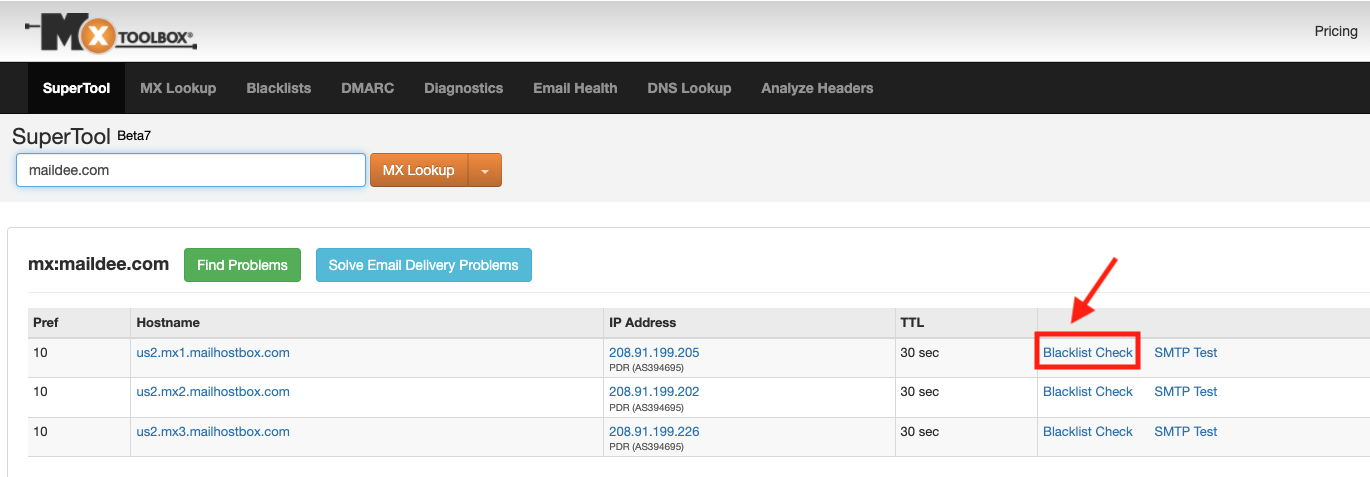Open the DNS Lookup tab
The width and height of the screenshot is (1370, 477).
pyautogui.click(x=690, y=88)
